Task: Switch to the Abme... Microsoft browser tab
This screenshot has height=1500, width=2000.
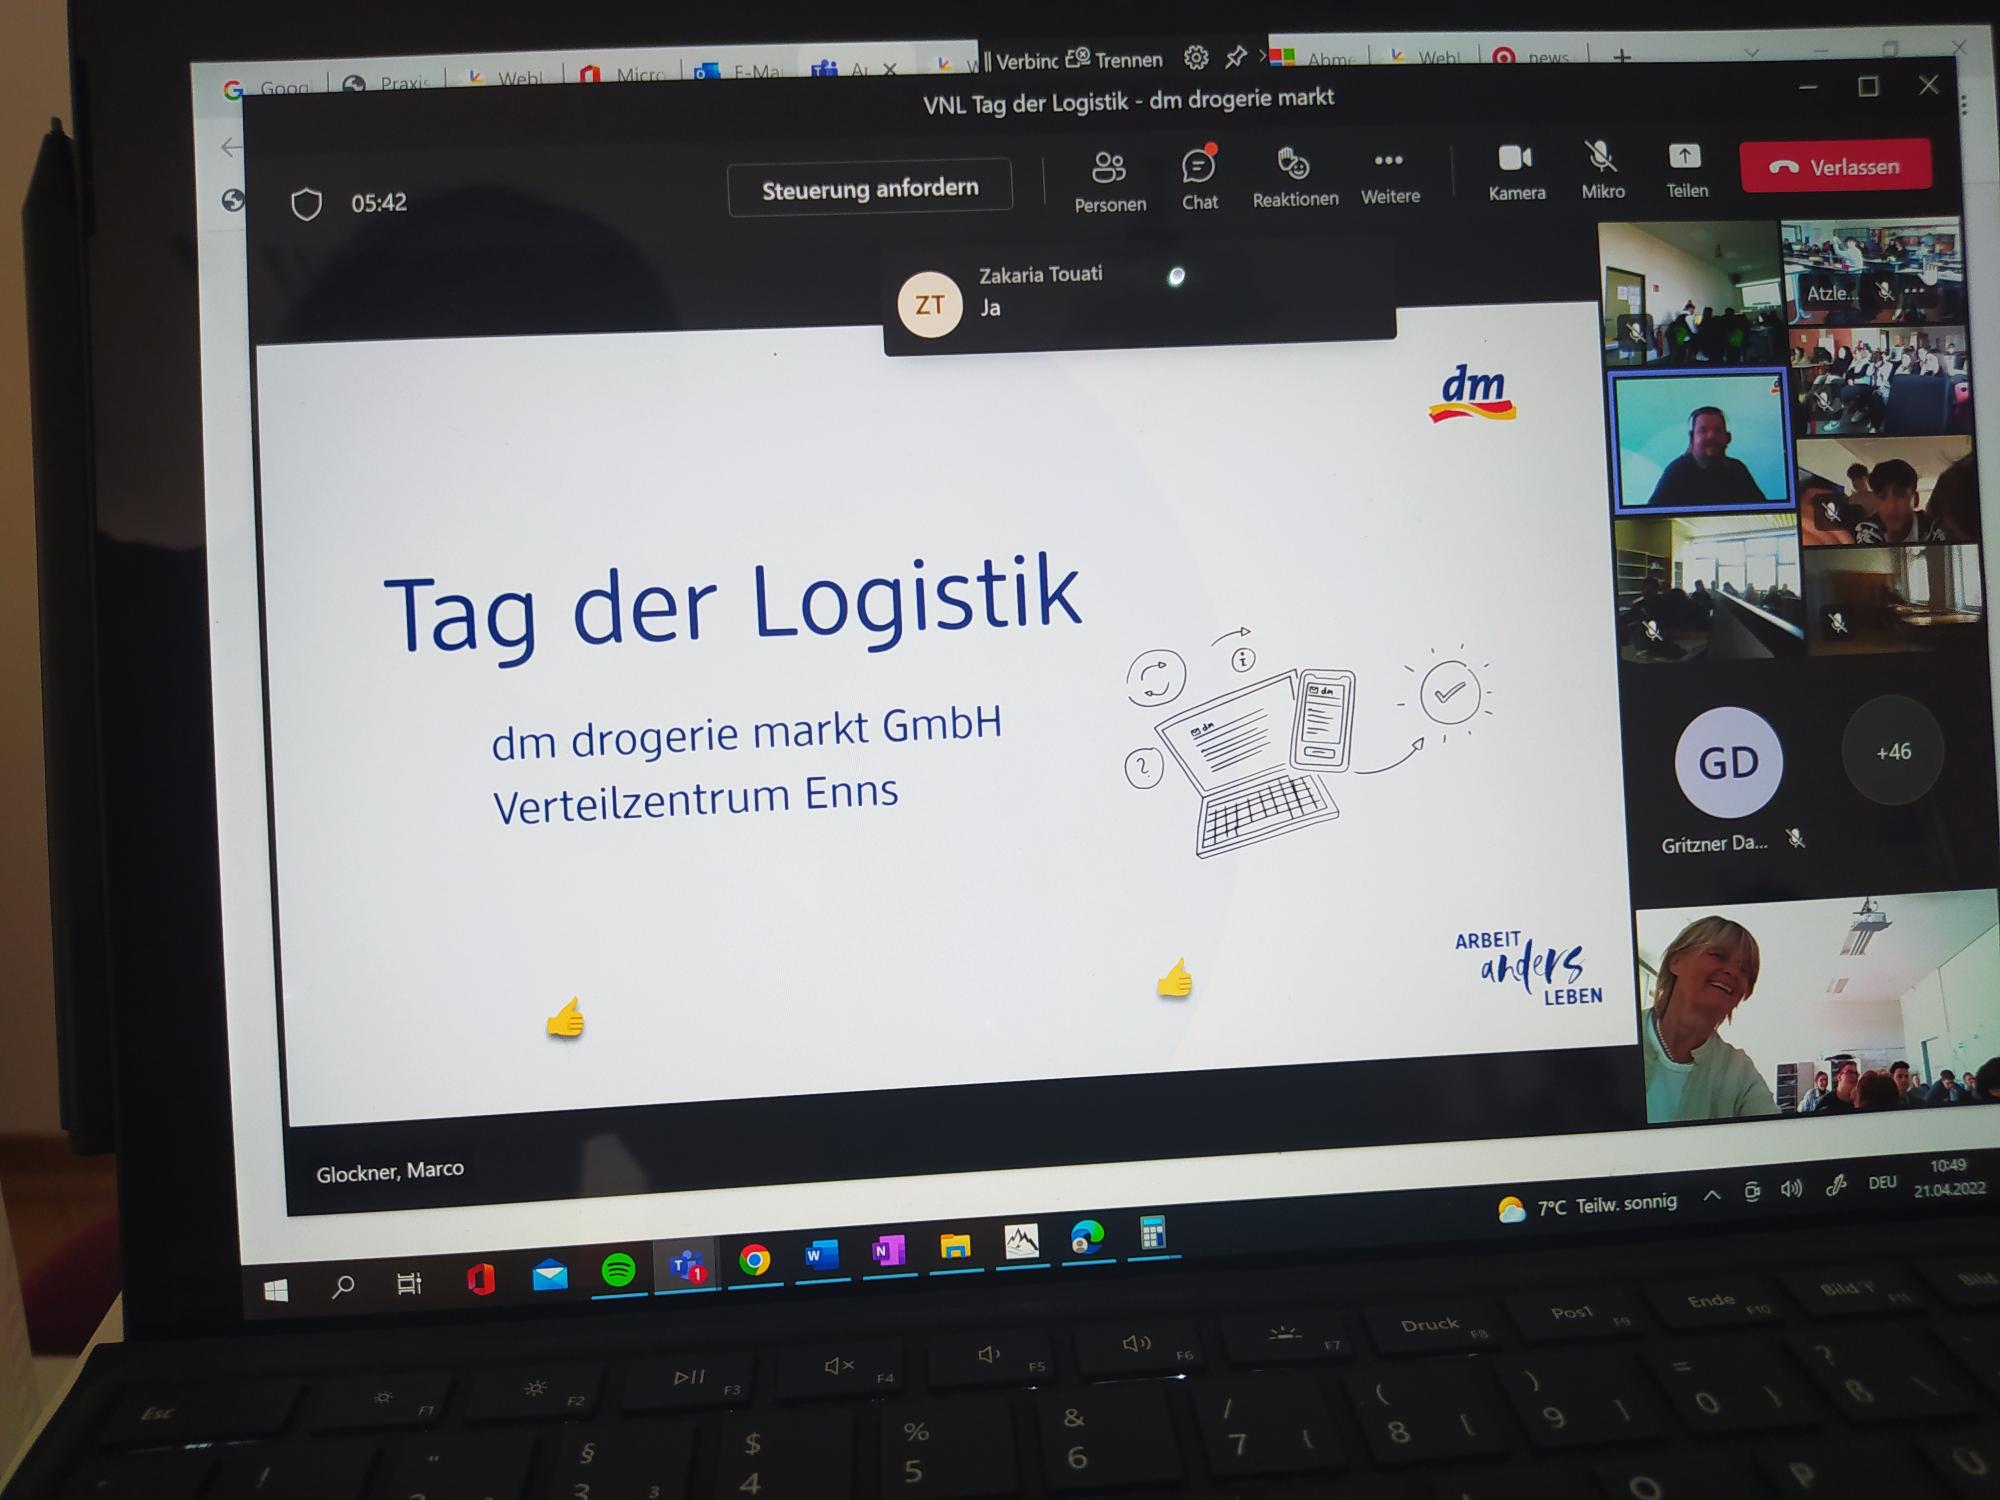Action: (1312, 59)
